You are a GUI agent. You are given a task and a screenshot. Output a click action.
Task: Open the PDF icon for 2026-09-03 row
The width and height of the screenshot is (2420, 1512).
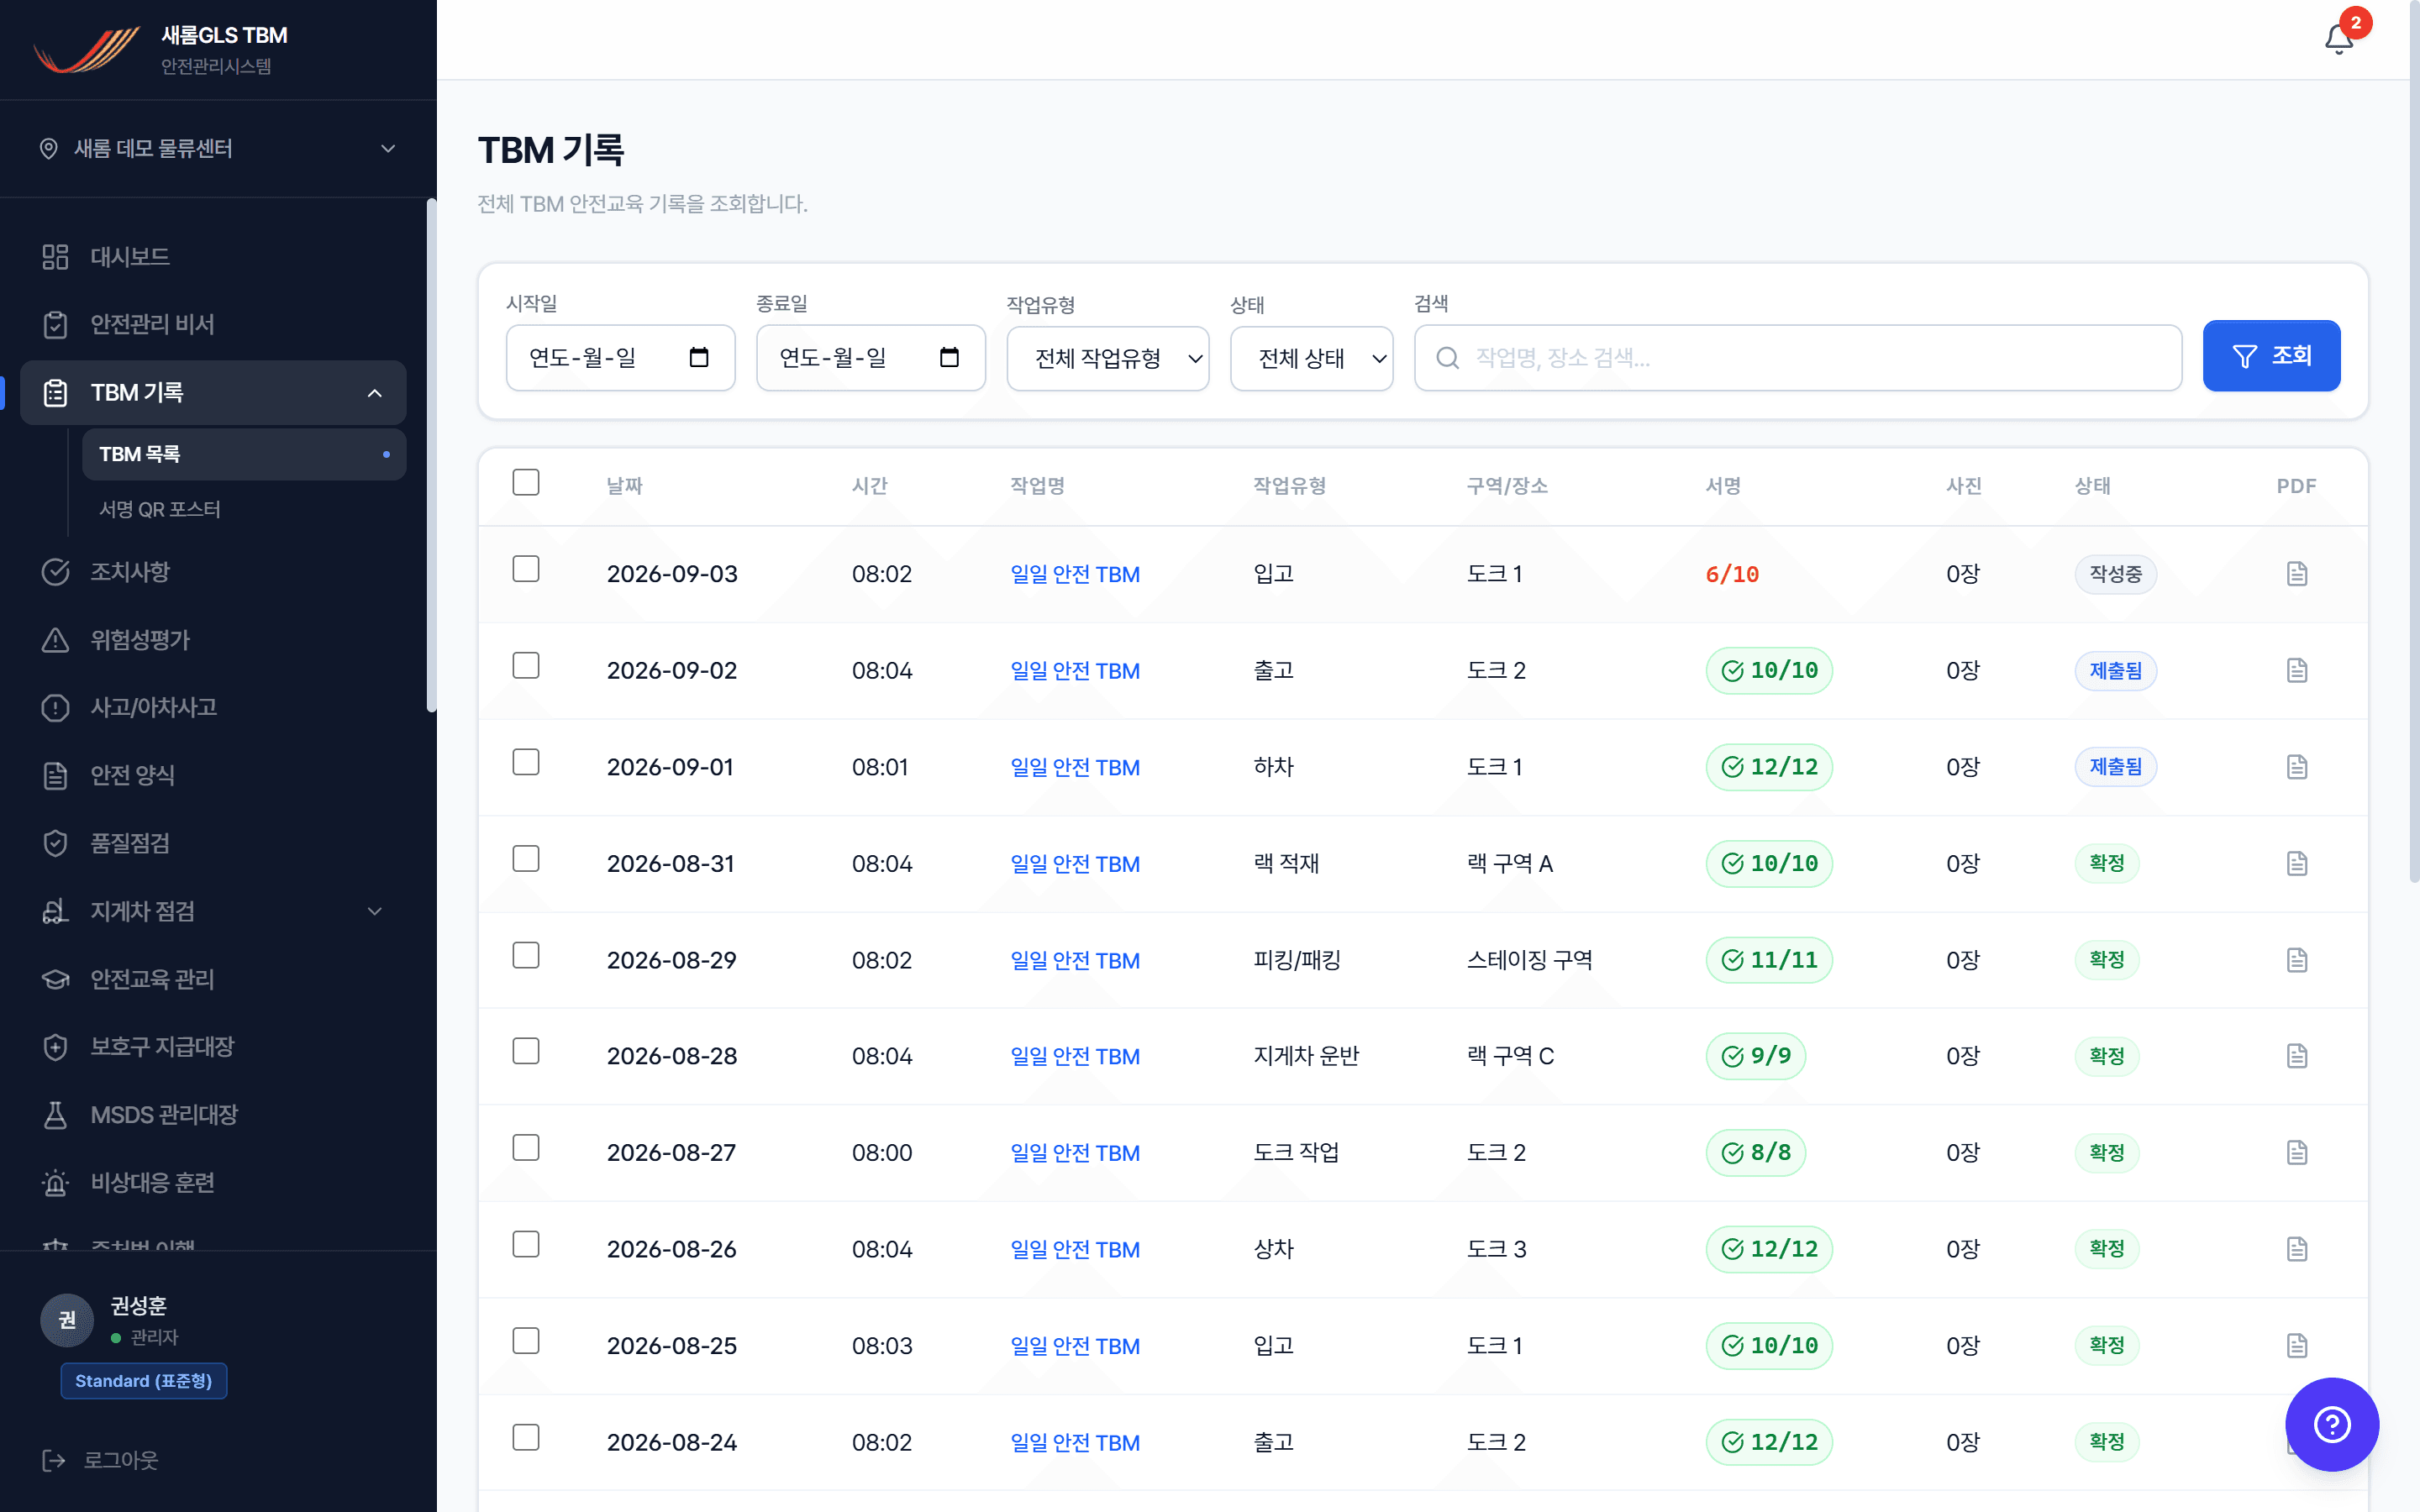[x=2297, y=573]
